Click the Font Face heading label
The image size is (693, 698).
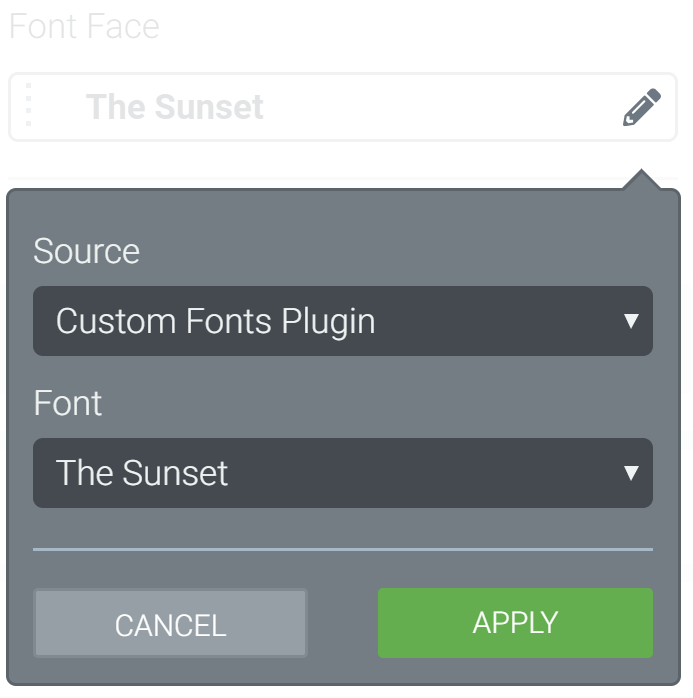click(x=84, y=27)
